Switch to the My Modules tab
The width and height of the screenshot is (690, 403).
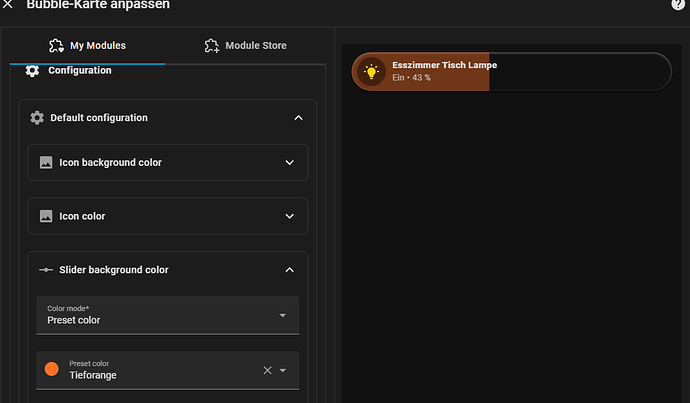click(x=87, y=46)
